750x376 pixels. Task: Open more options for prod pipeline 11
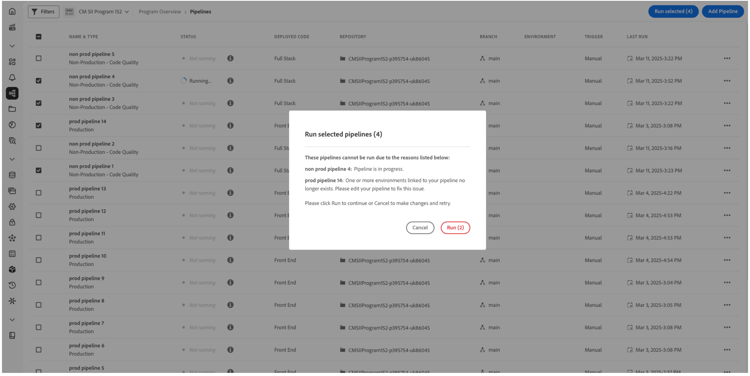[727, 238]
